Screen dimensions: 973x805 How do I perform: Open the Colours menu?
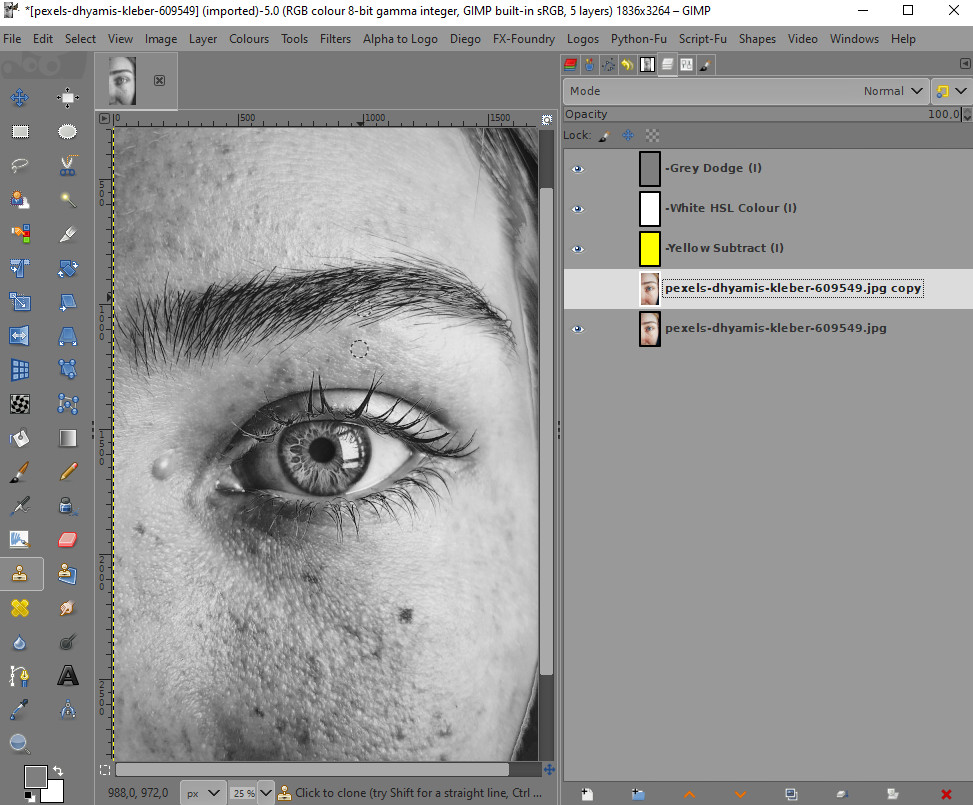pyautogui.click(x=249, y=39)
